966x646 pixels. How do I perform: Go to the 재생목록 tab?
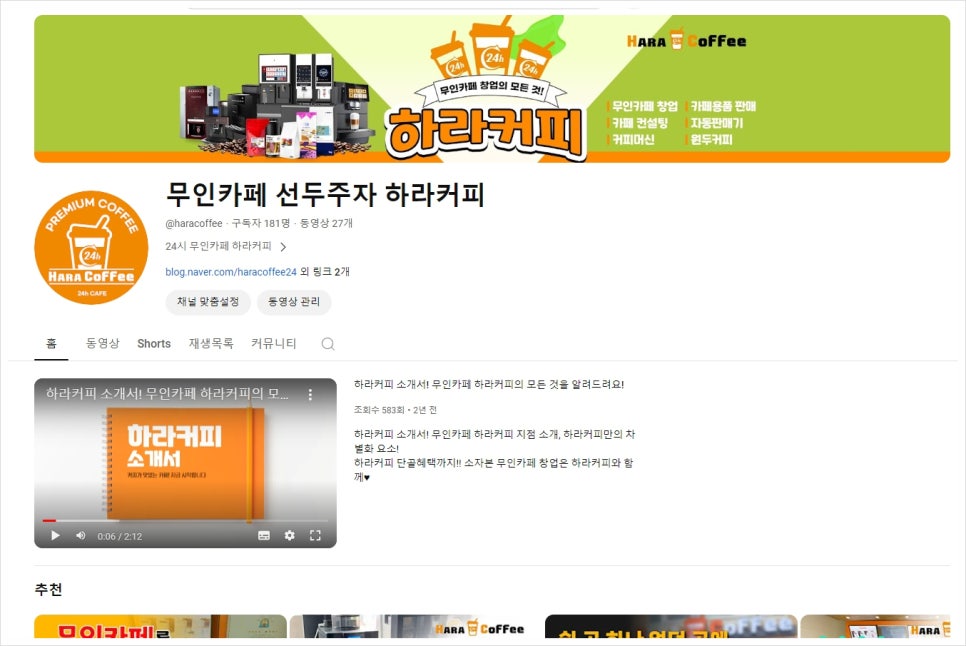click(211, 344)
